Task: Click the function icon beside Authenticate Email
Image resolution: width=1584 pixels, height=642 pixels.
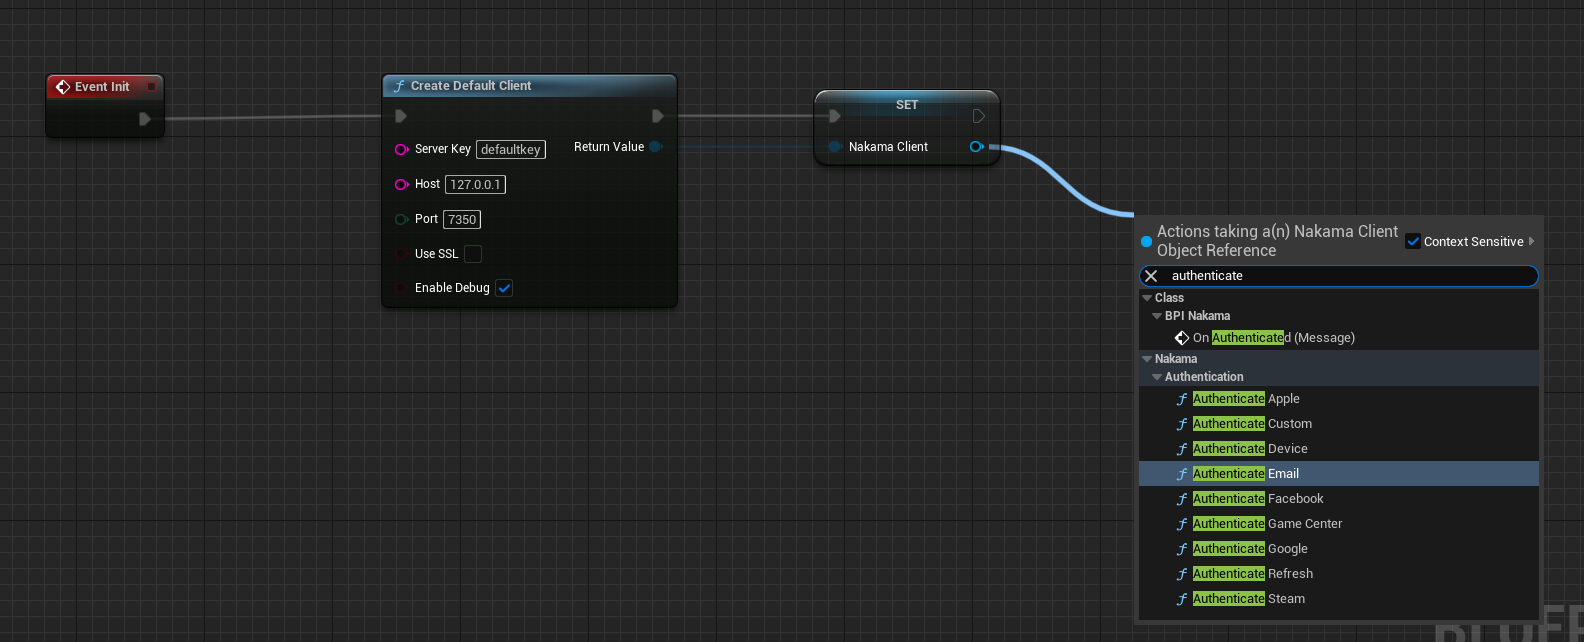Action: (x=1182, y=474)
